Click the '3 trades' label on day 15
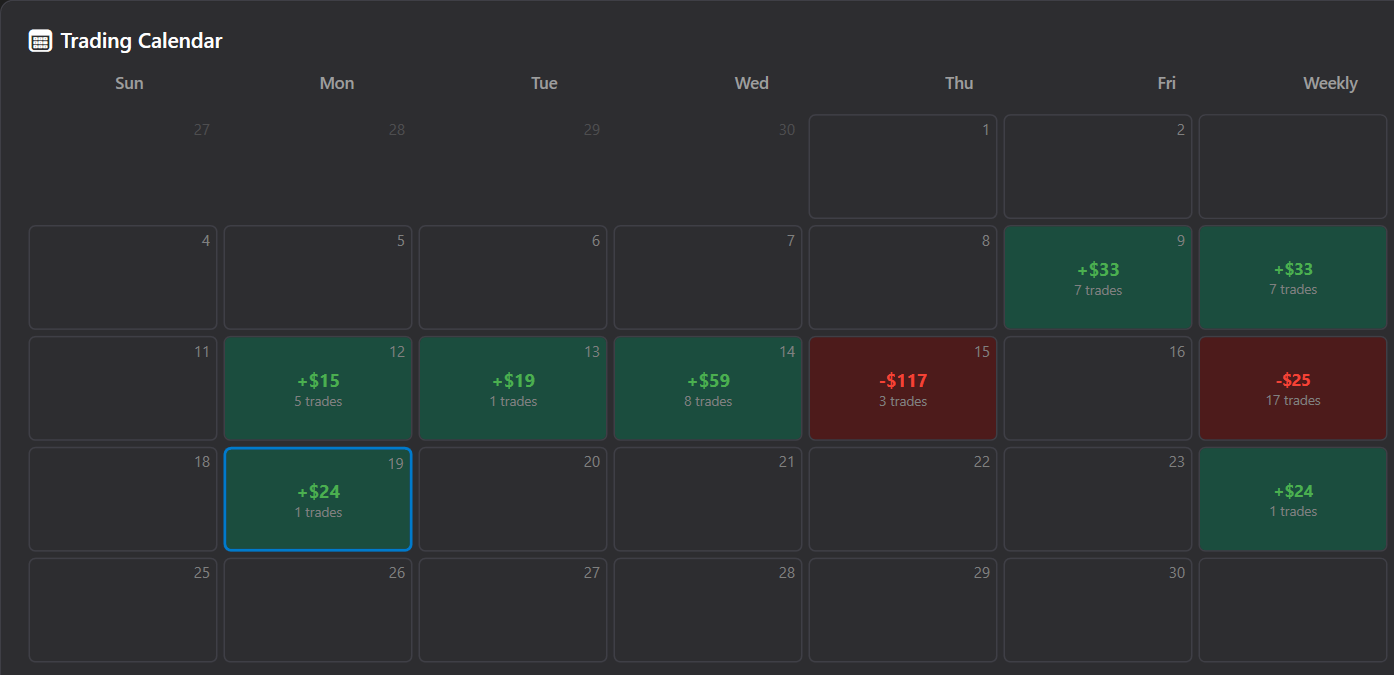Image resolution: width=1394 pixels, height=675 pixels. click(x=903, y=402)
